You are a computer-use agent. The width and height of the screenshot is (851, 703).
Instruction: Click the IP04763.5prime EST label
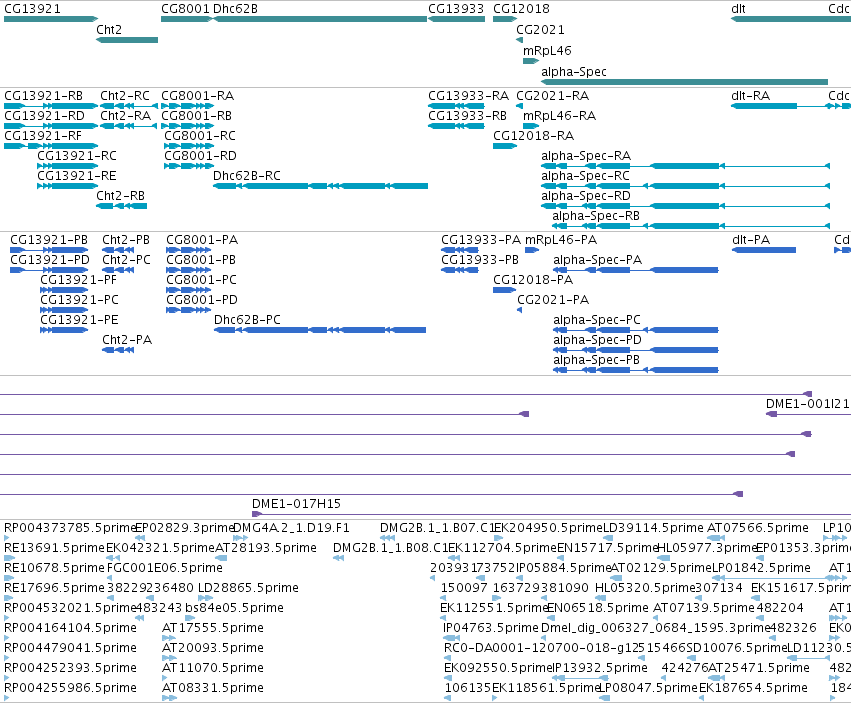pos(491,628)
